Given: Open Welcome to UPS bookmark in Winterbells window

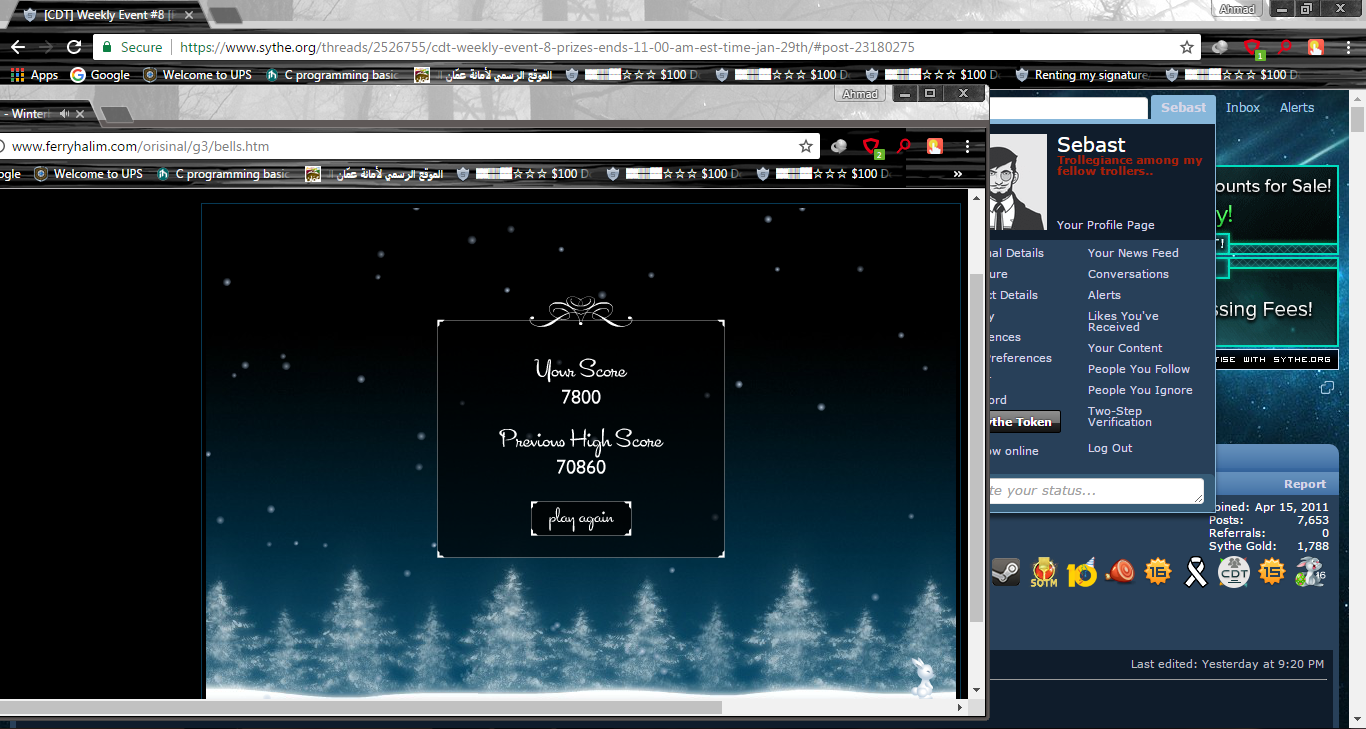Looking at the screenshot, I should (88, 174).
